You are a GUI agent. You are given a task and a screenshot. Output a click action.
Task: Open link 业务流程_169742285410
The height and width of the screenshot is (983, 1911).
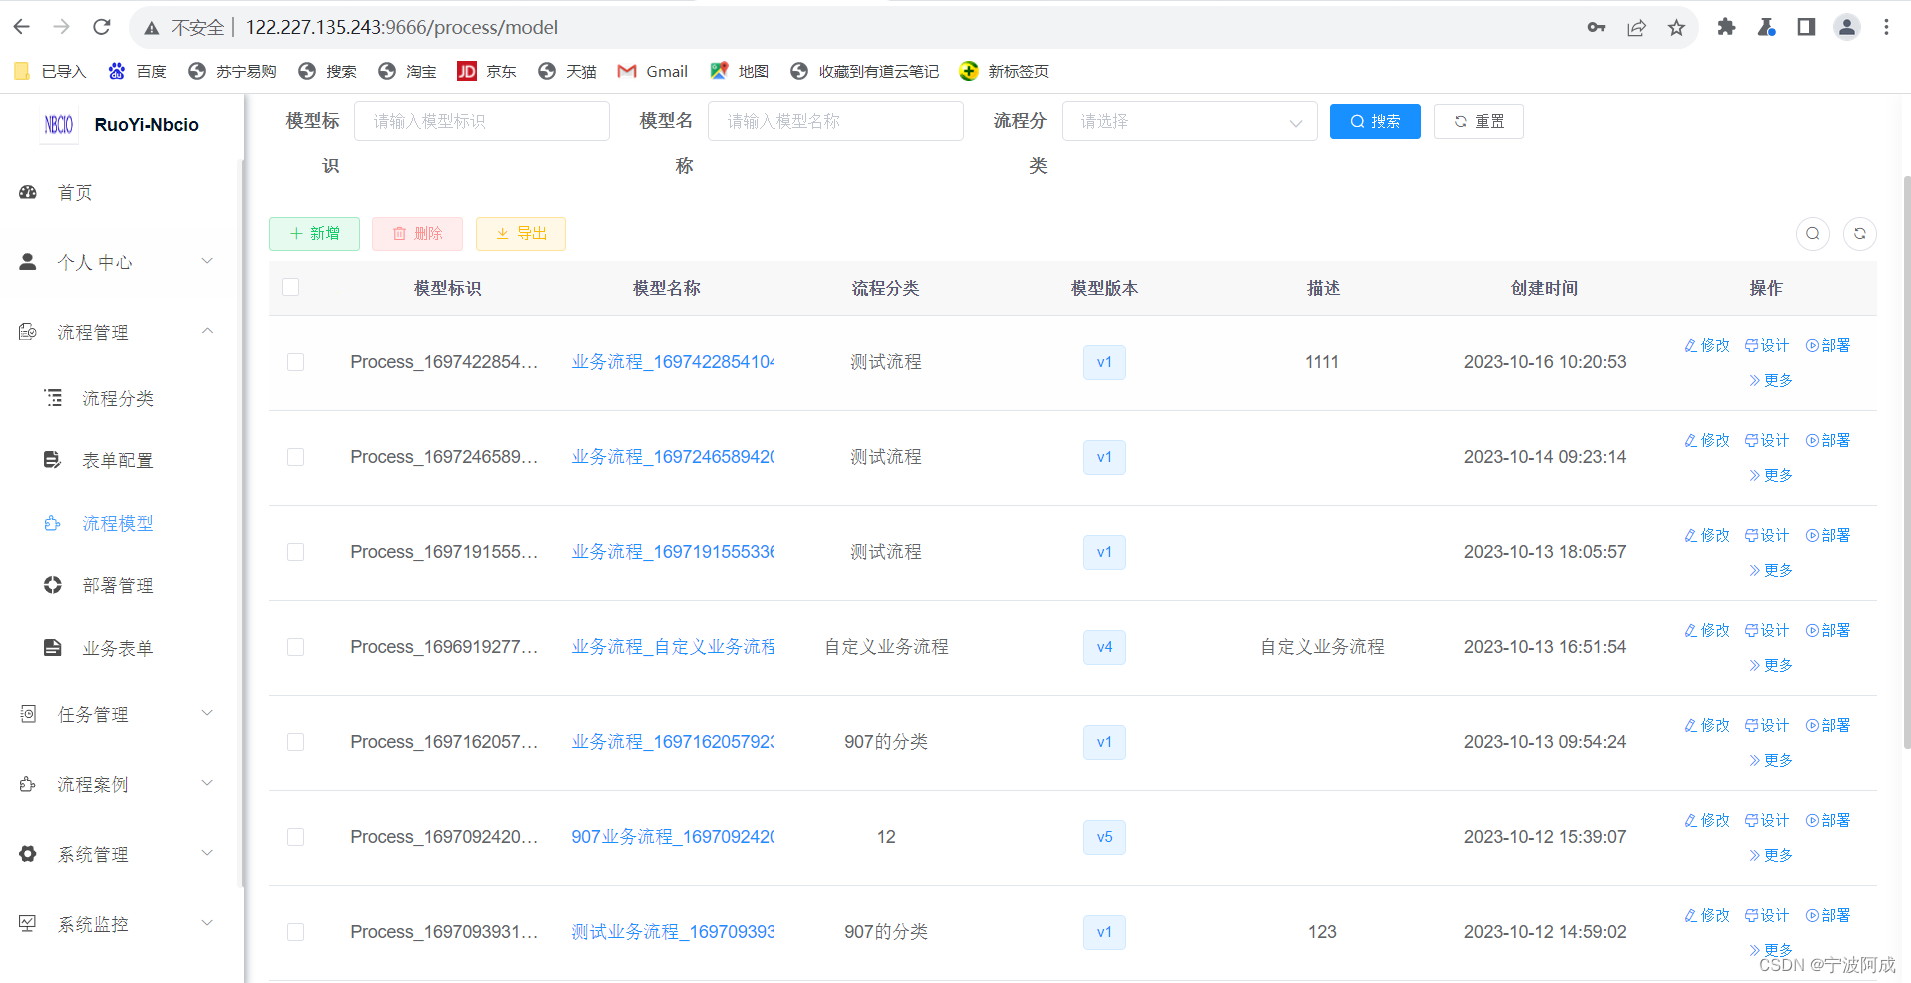tap(673, 362)
